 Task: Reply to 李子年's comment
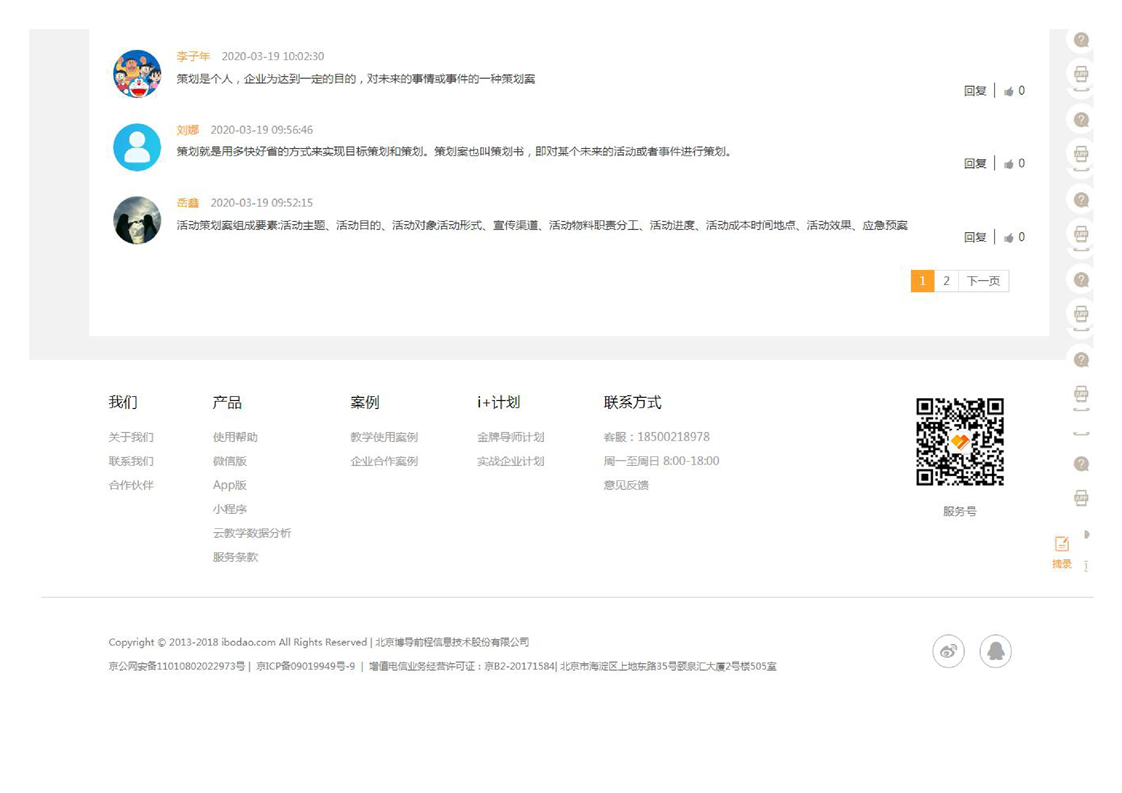pos(975,91)
